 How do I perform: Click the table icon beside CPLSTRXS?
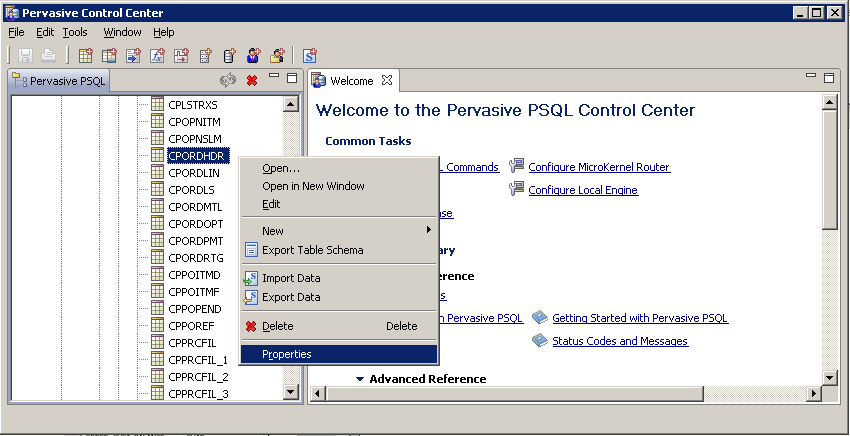coord(157,104)
